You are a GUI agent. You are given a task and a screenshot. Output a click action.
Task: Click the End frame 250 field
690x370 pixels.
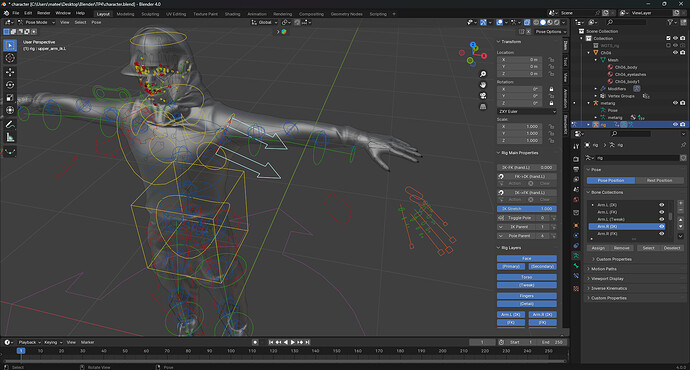(x=552, y=342)
